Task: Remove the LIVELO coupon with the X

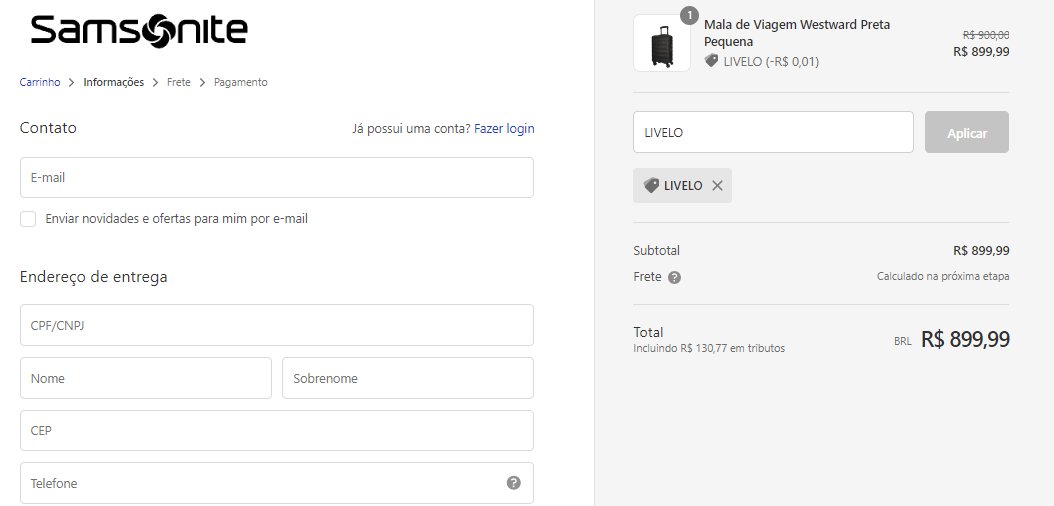Action: coord(717,186)
